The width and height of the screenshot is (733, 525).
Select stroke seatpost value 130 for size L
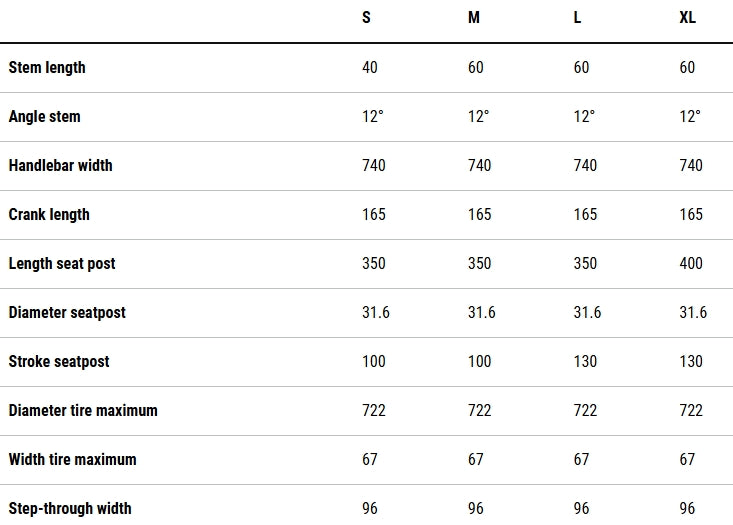(585, 362)
